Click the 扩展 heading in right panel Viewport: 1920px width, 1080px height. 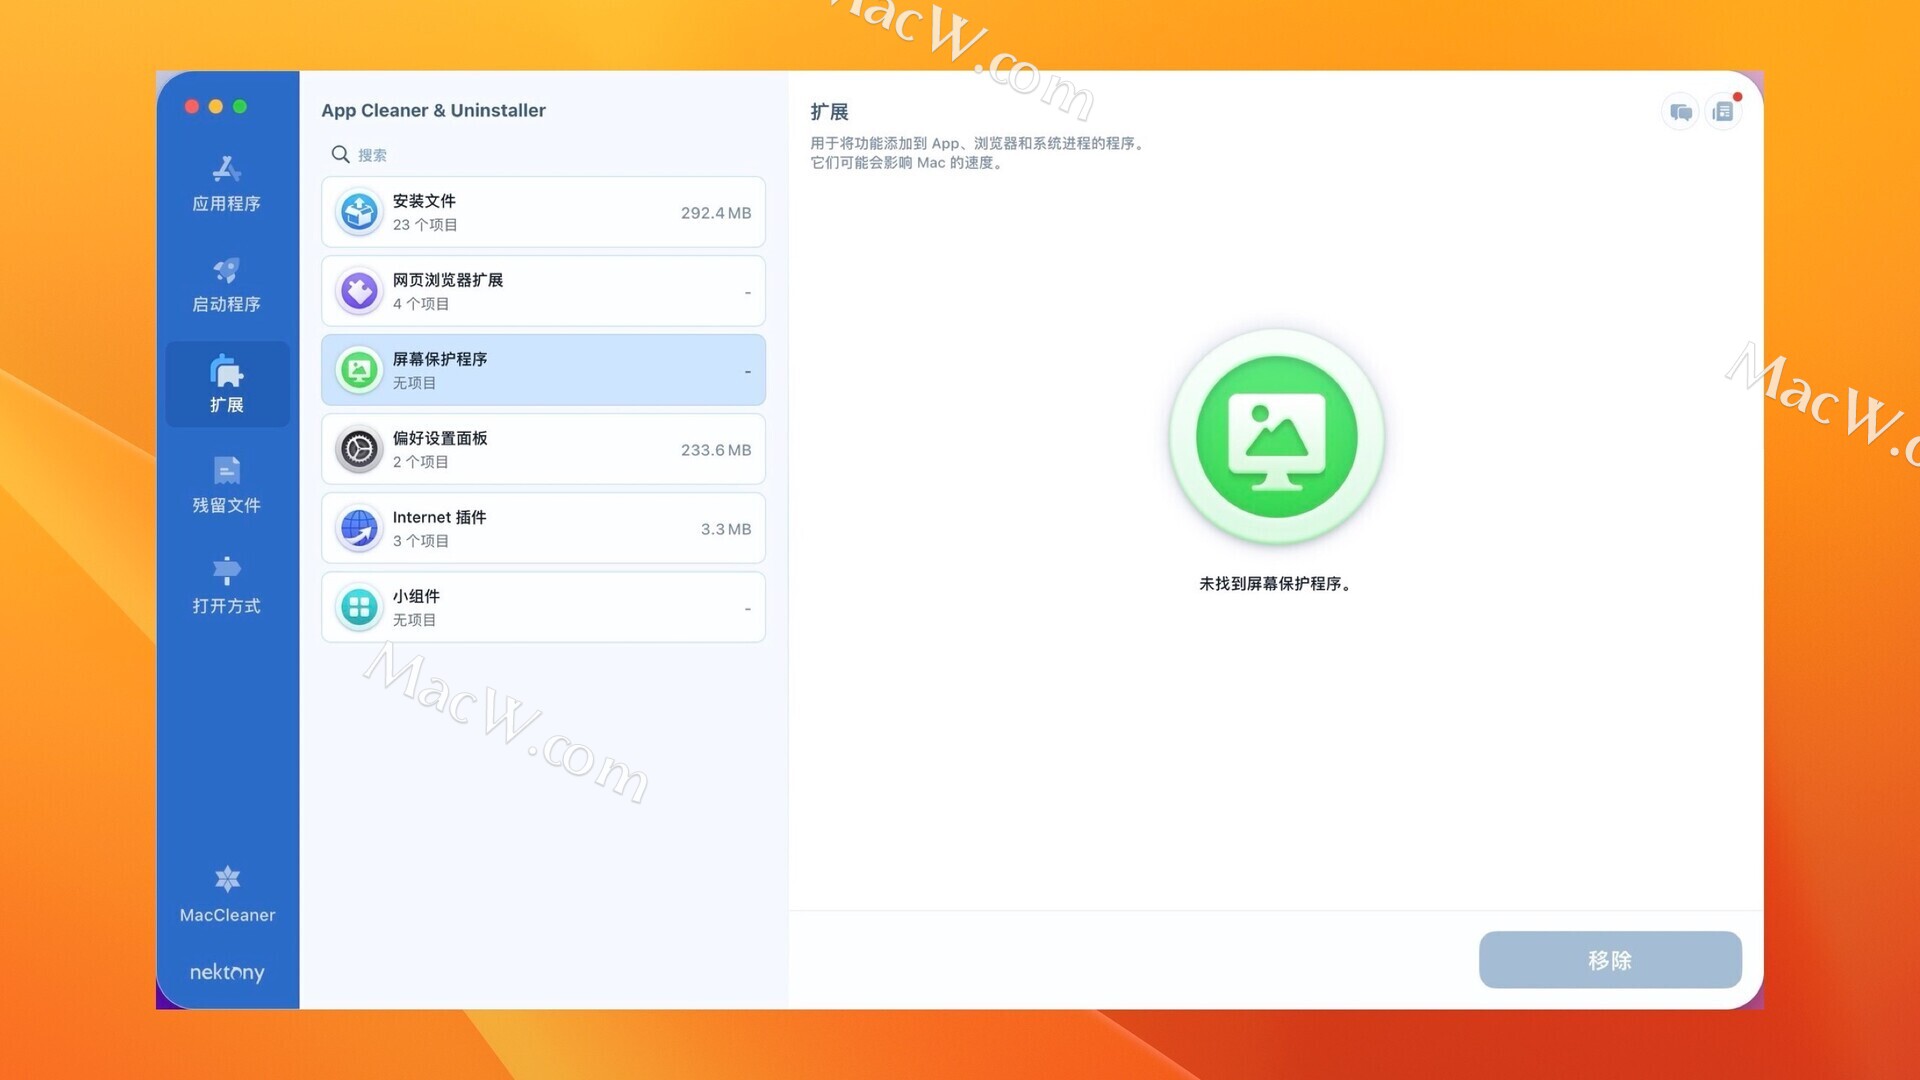pos(829,112)
